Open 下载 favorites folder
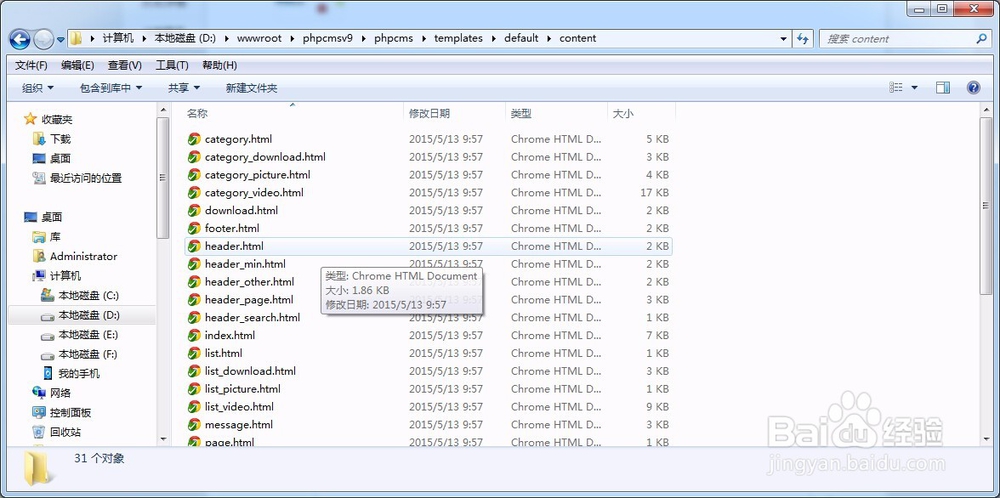 (60, 138)
